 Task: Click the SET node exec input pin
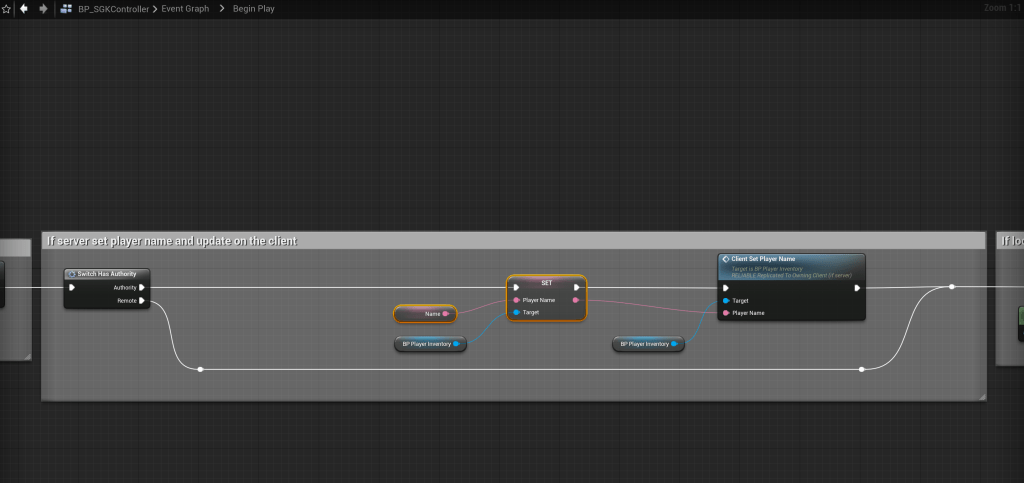coord(516,287)
